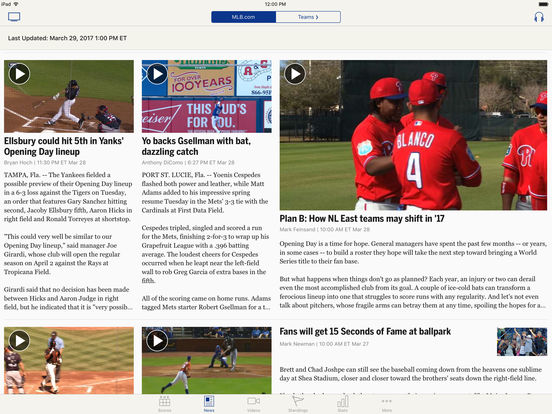This screenshot has height=414, width=552.
Task: Play the Plan B NL East video
Action: pyautogui.click(x=295, y=74)
